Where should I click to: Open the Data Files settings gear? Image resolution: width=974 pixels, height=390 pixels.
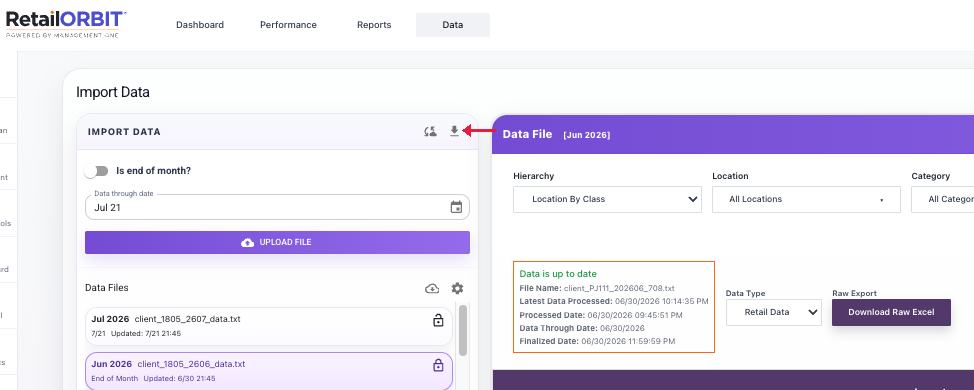pos(457,288)
